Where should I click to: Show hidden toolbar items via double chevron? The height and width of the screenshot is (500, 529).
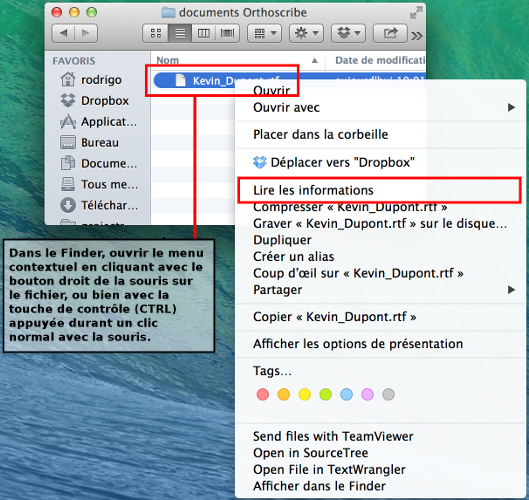(x=417, y=35)
